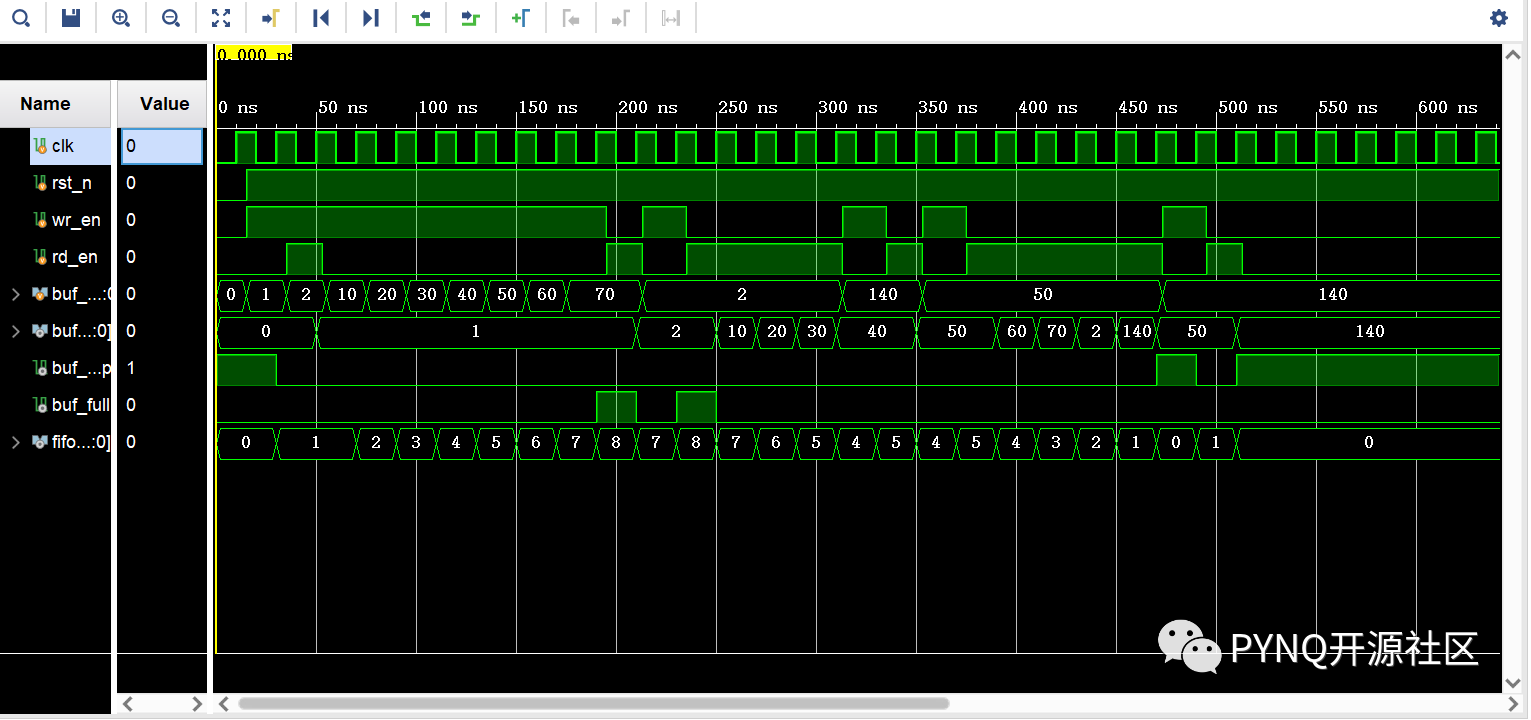The width and height of the screenshot is (1531, 720).
Task: Expand the bus row directly below rd_en
Action: point(15,294)
